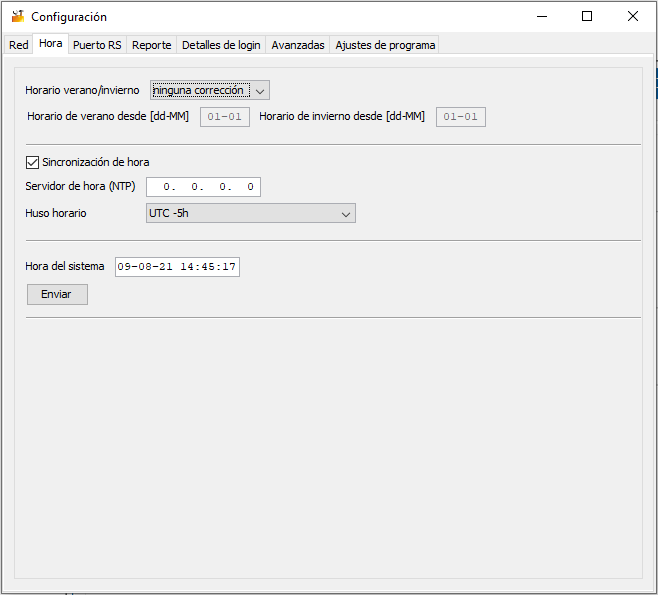Close the Configuración window

click(x=633, y=16)
